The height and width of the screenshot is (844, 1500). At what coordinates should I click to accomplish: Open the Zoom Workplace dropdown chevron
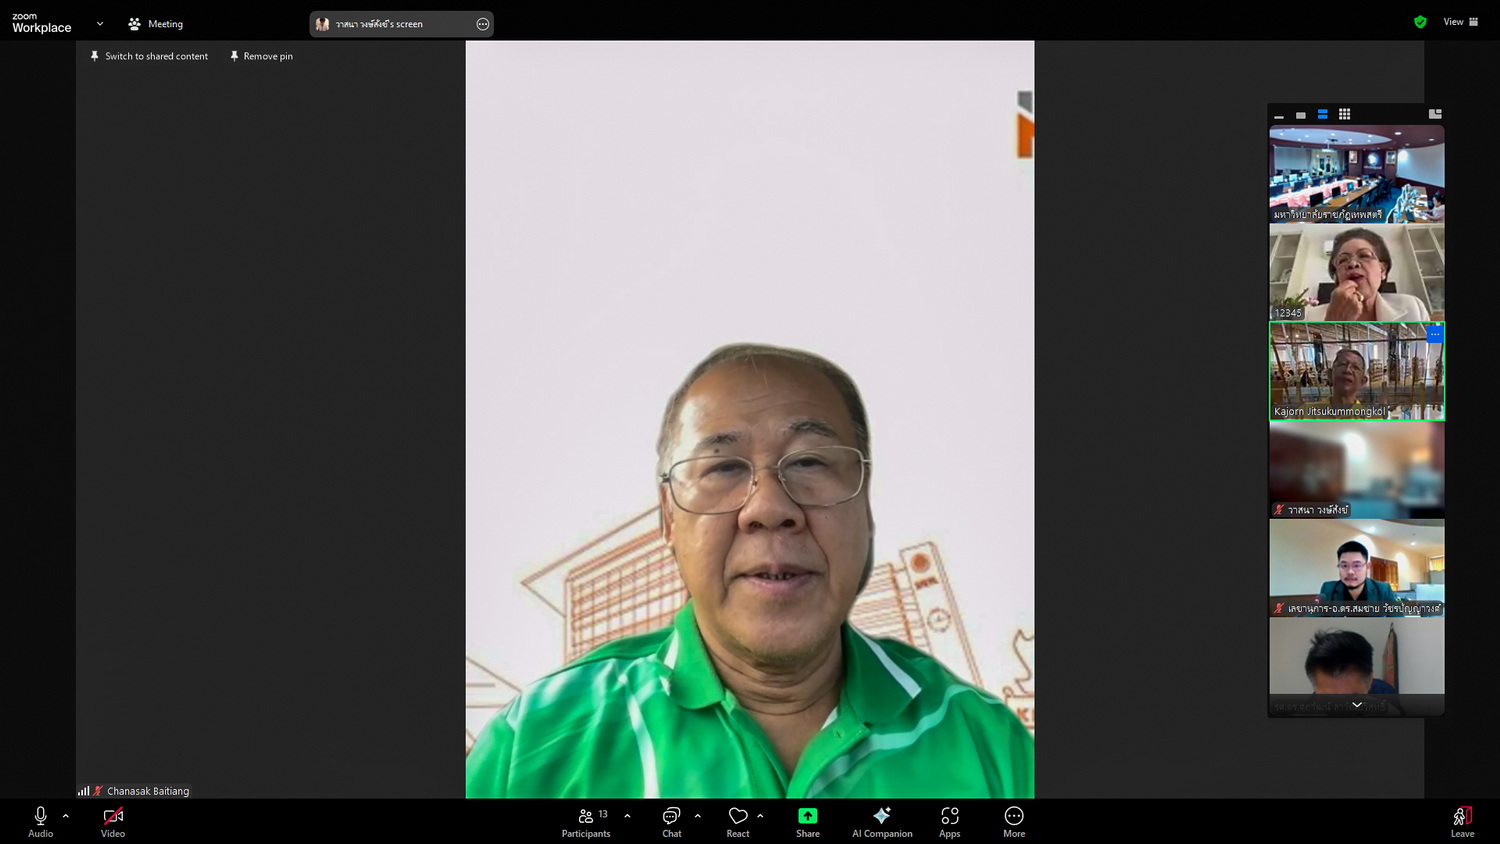pyautogui.click(x=100, y=23)
